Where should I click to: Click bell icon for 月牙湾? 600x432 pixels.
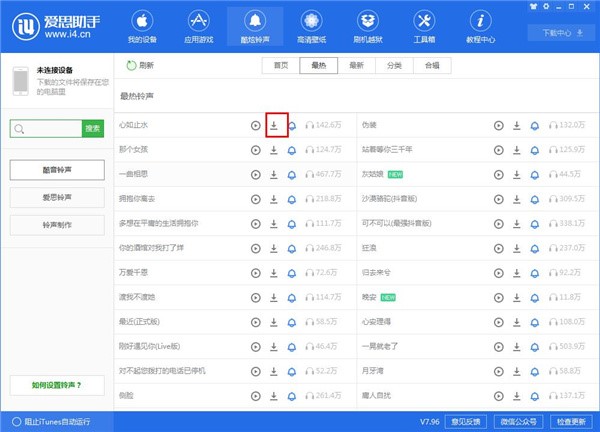pos(535,372)
